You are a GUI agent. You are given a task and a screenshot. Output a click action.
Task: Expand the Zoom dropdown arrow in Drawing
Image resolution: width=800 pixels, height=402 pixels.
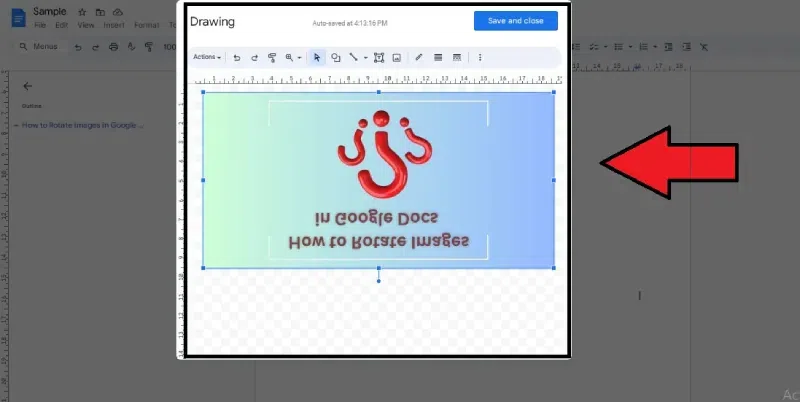click(x=299, y=58)
